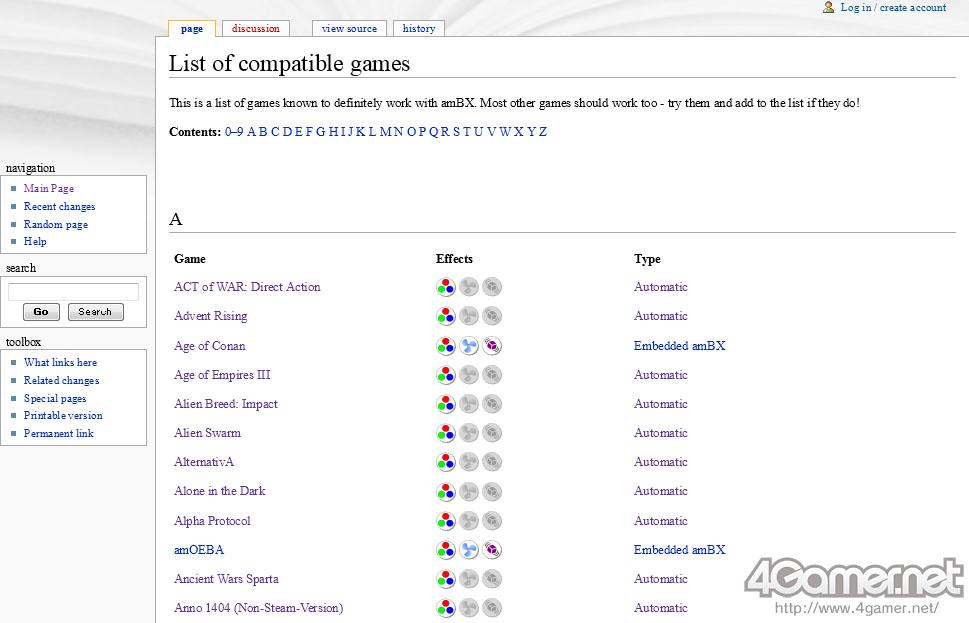Screen dimensions: 969x623
Task: Click the Automatic type for Alien Swarm
Action: click(x=661, y=433)
